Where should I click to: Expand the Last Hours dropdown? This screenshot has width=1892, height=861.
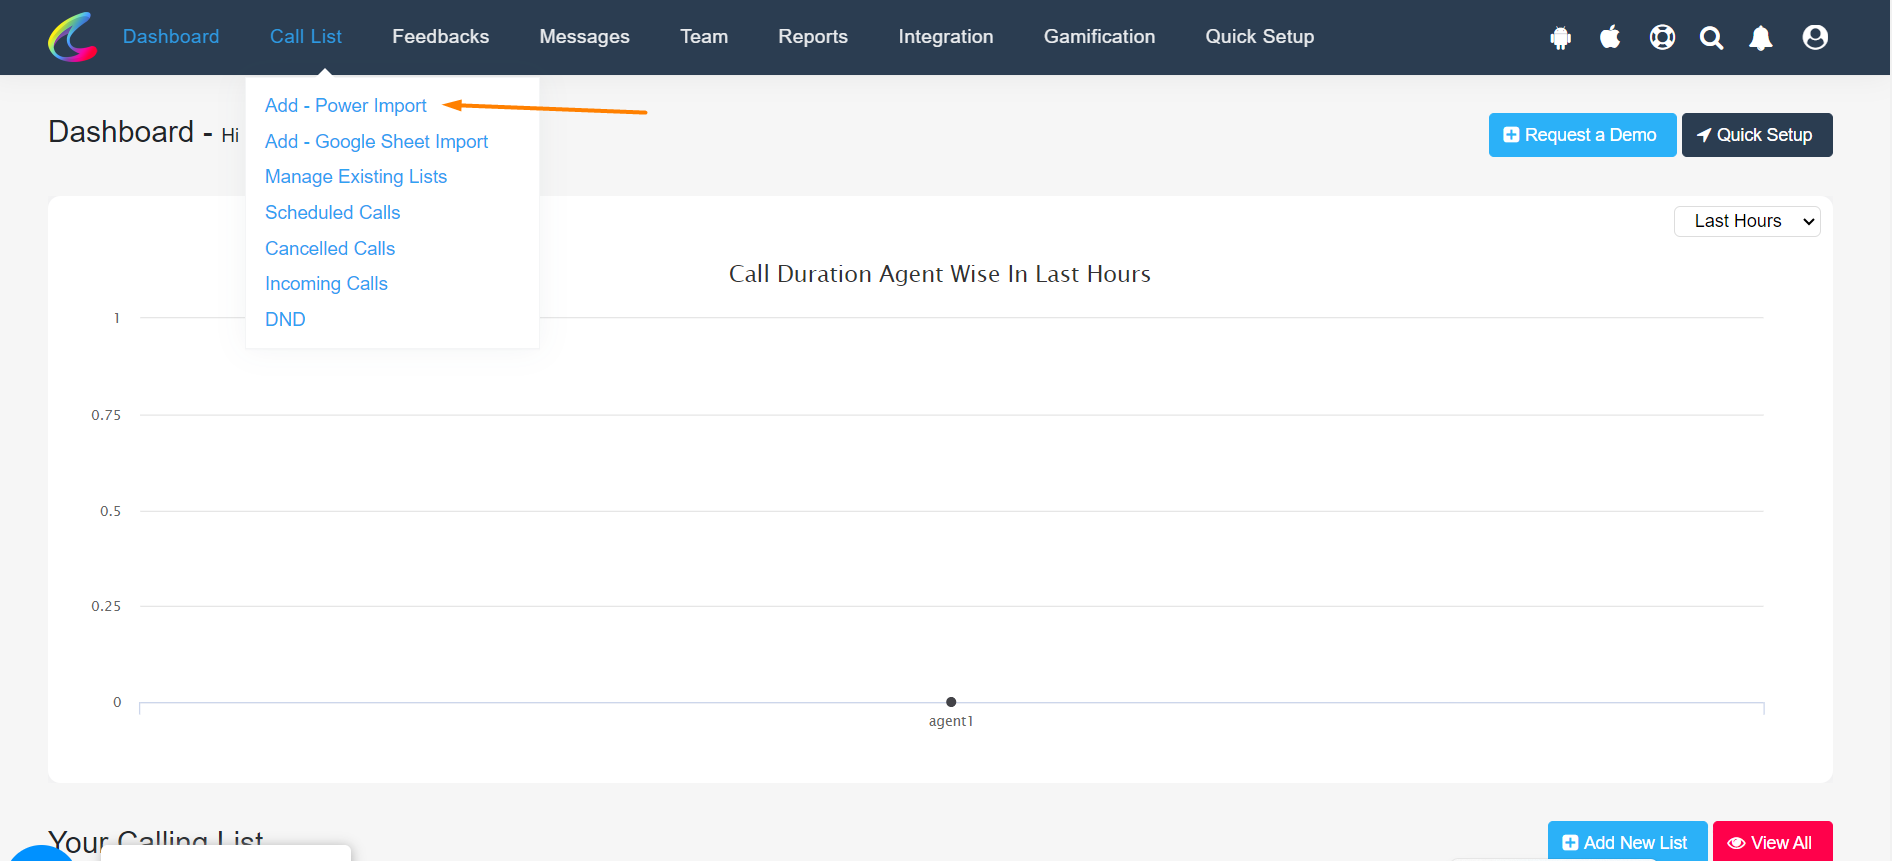(1747, 221)
